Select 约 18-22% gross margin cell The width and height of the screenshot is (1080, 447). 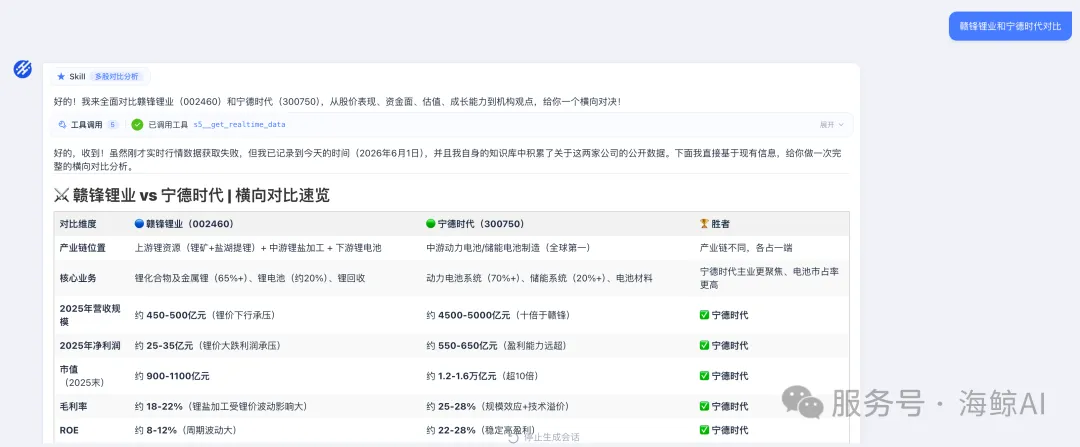click(221, 406)
